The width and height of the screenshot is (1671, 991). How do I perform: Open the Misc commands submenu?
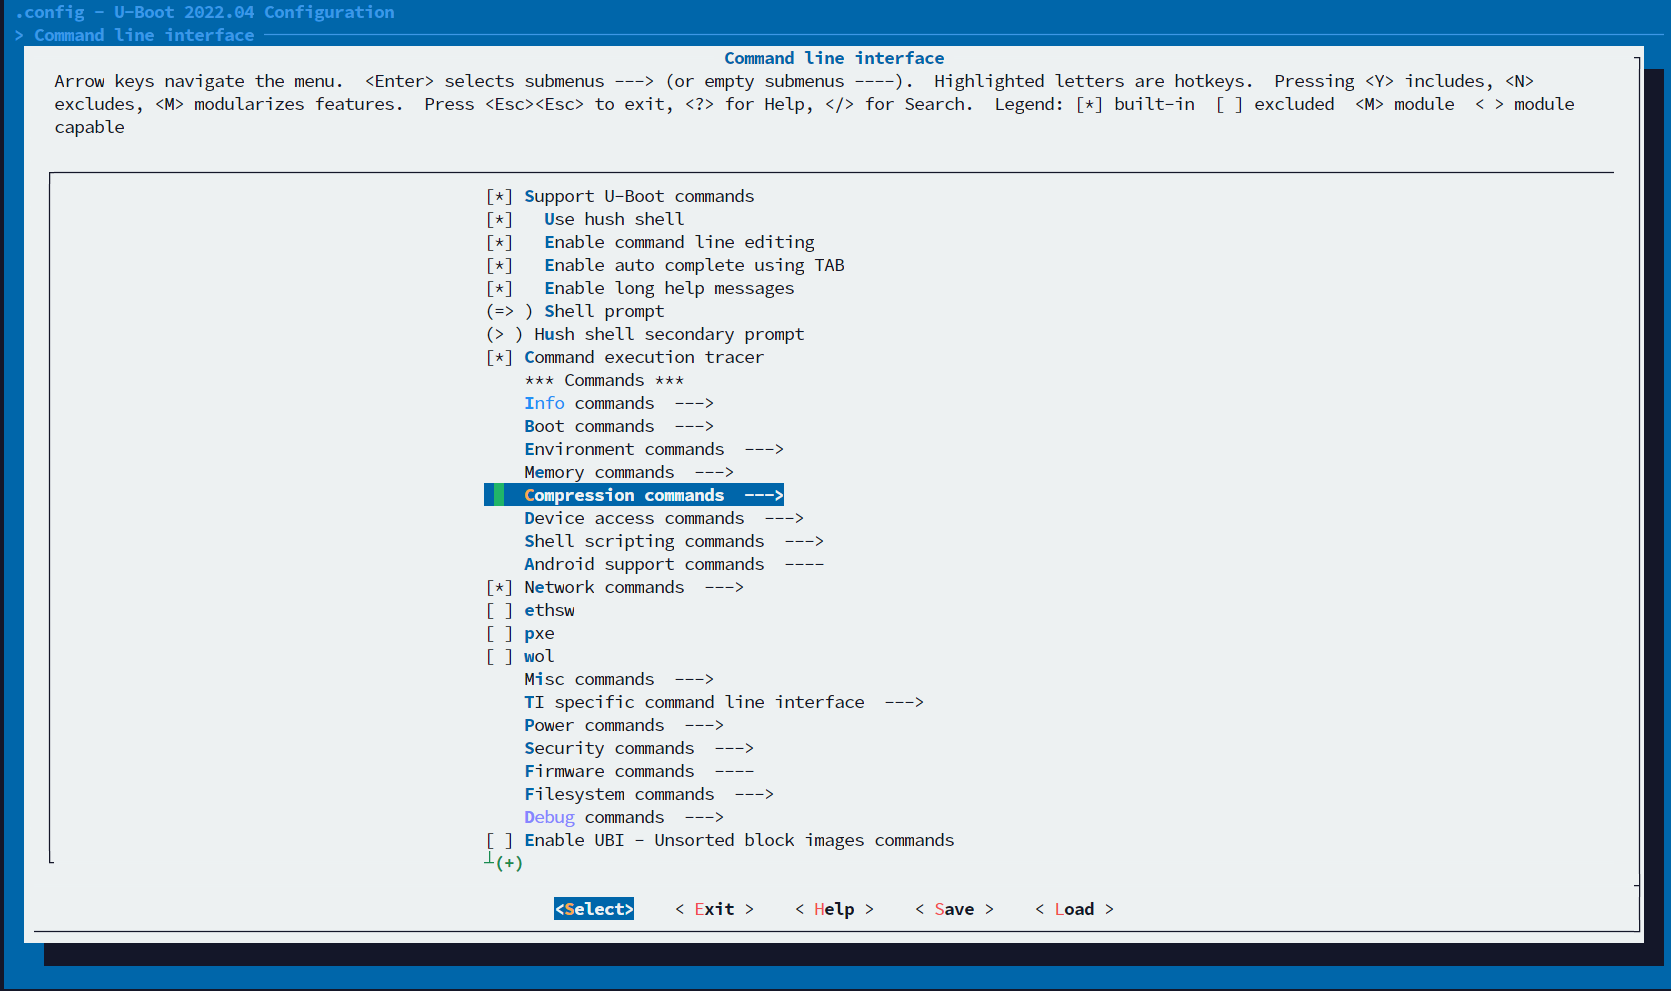(x=619, y=679)
